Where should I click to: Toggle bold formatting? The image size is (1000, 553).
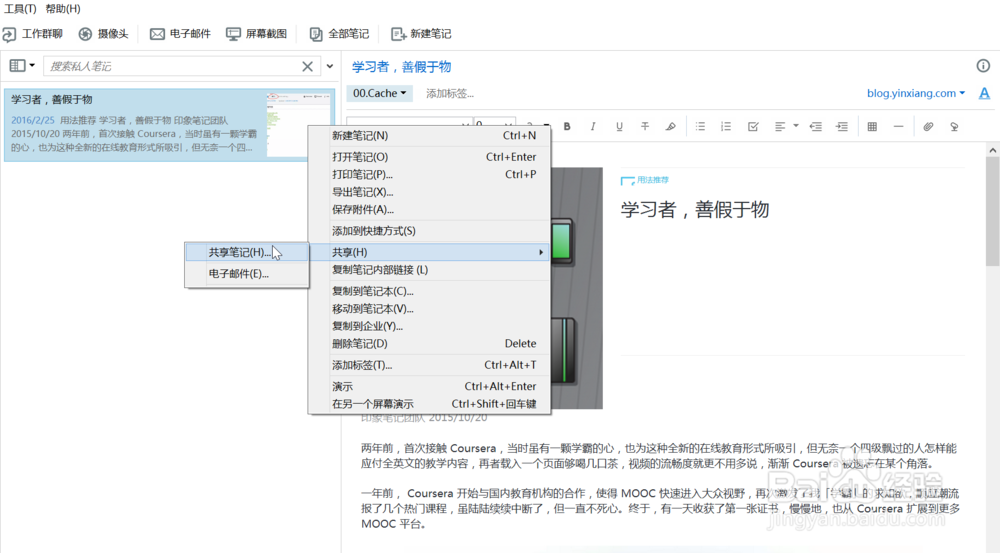point(566,126)
